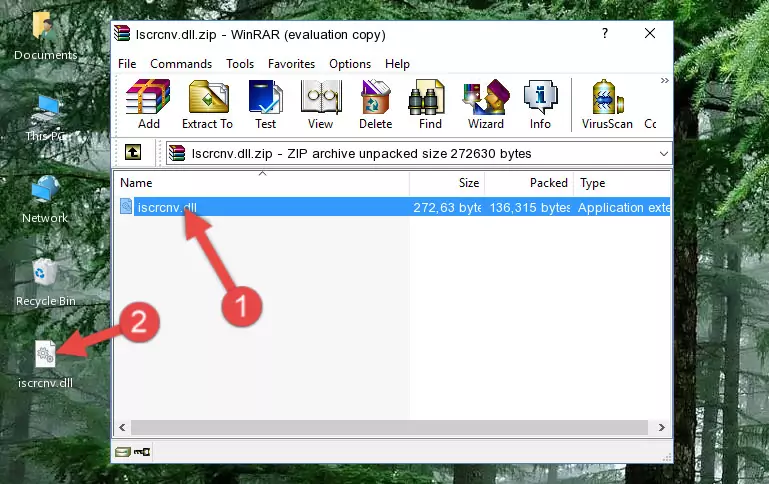The image size is (769, 484).
Task: Click the drive icon in status bar
Action: [123, 452]
